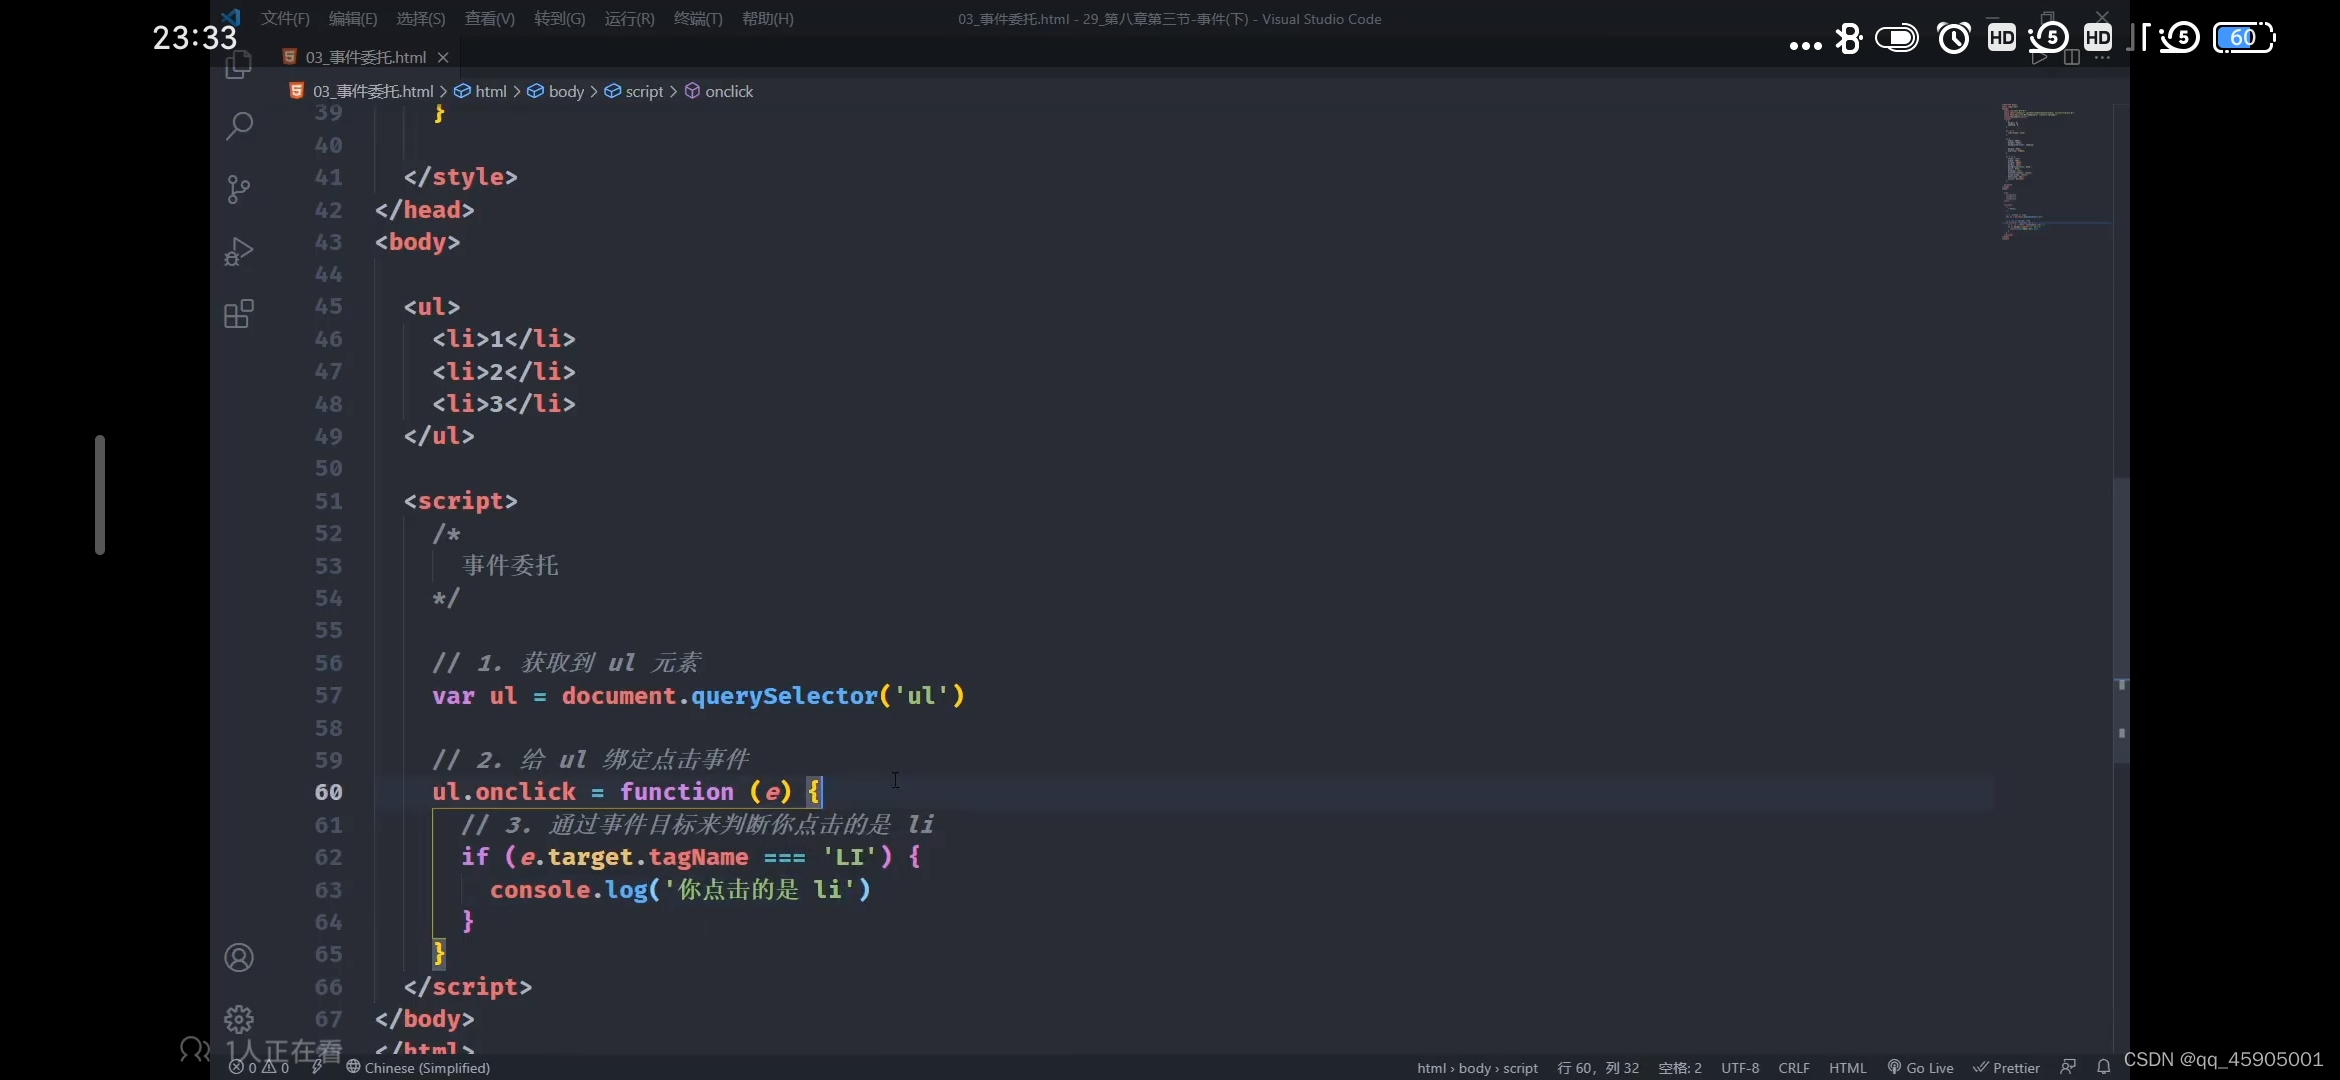2340x1080 pixels.
Task: Open the Extensions view
Action: [239, 315]
